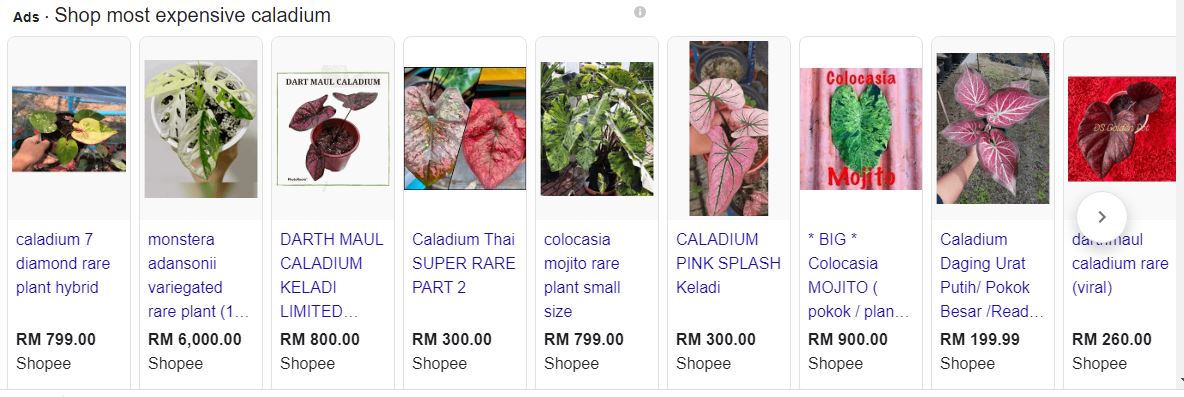Open BIG Colocasia MOJITO listing link
The width and height of the screenshot is (1184, 397).
pos(859,275)
